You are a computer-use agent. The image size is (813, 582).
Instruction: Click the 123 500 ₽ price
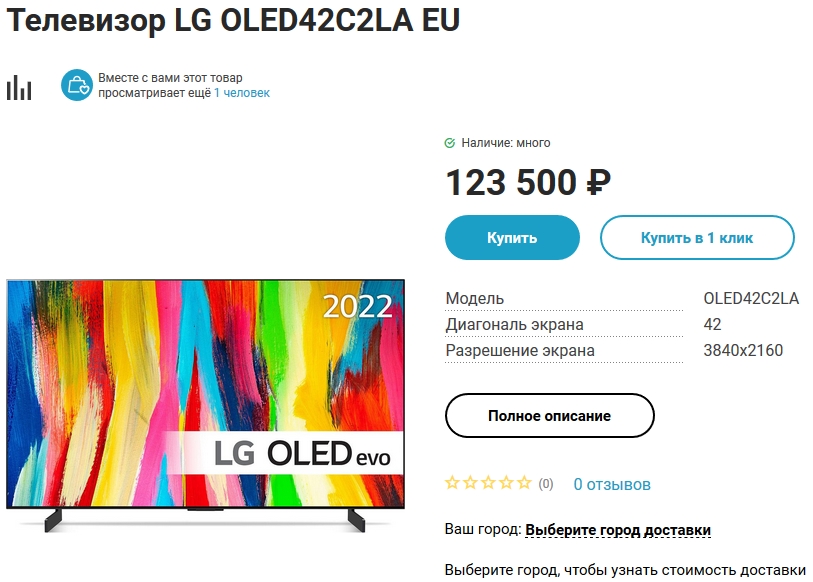[527, 183]
